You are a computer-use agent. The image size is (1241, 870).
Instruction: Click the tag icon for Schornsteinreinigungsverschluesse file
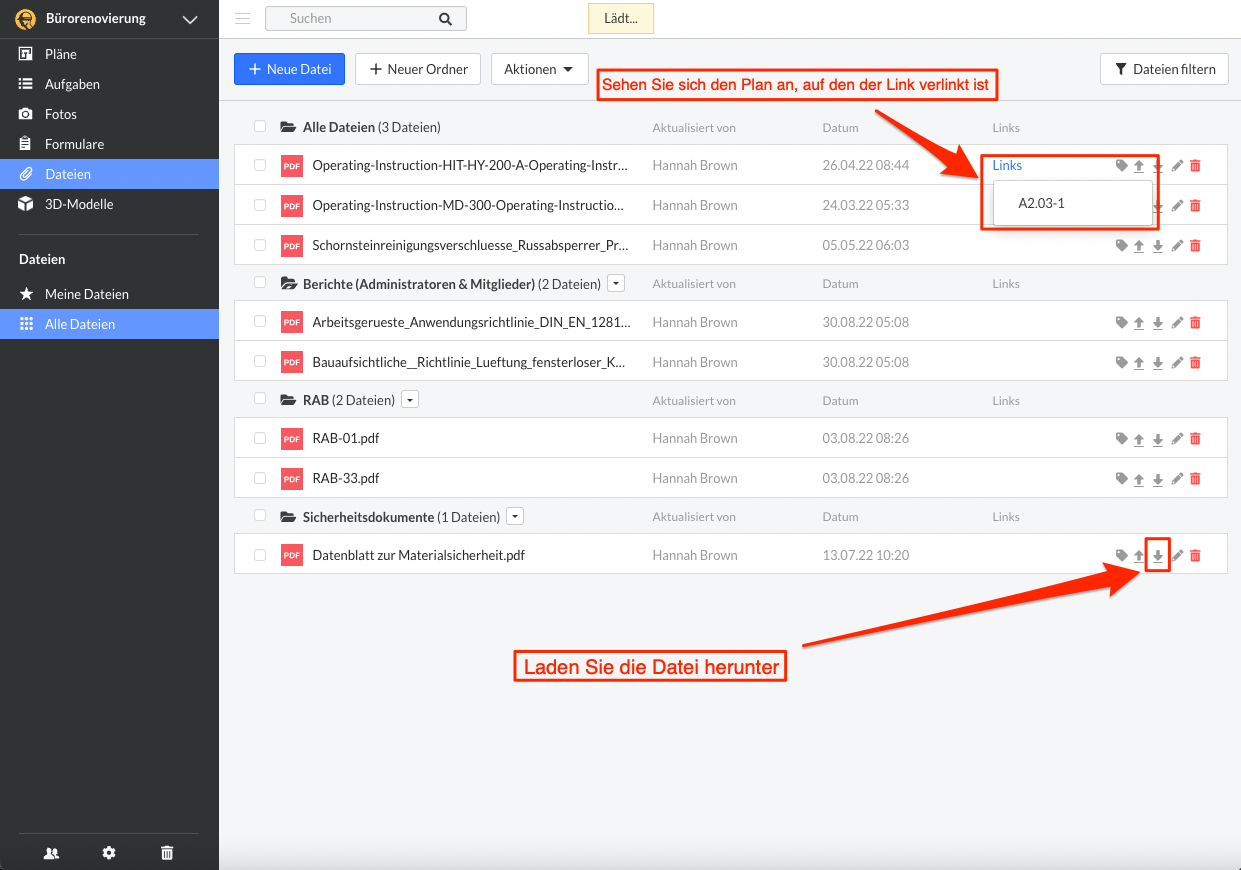[1121, 245]
